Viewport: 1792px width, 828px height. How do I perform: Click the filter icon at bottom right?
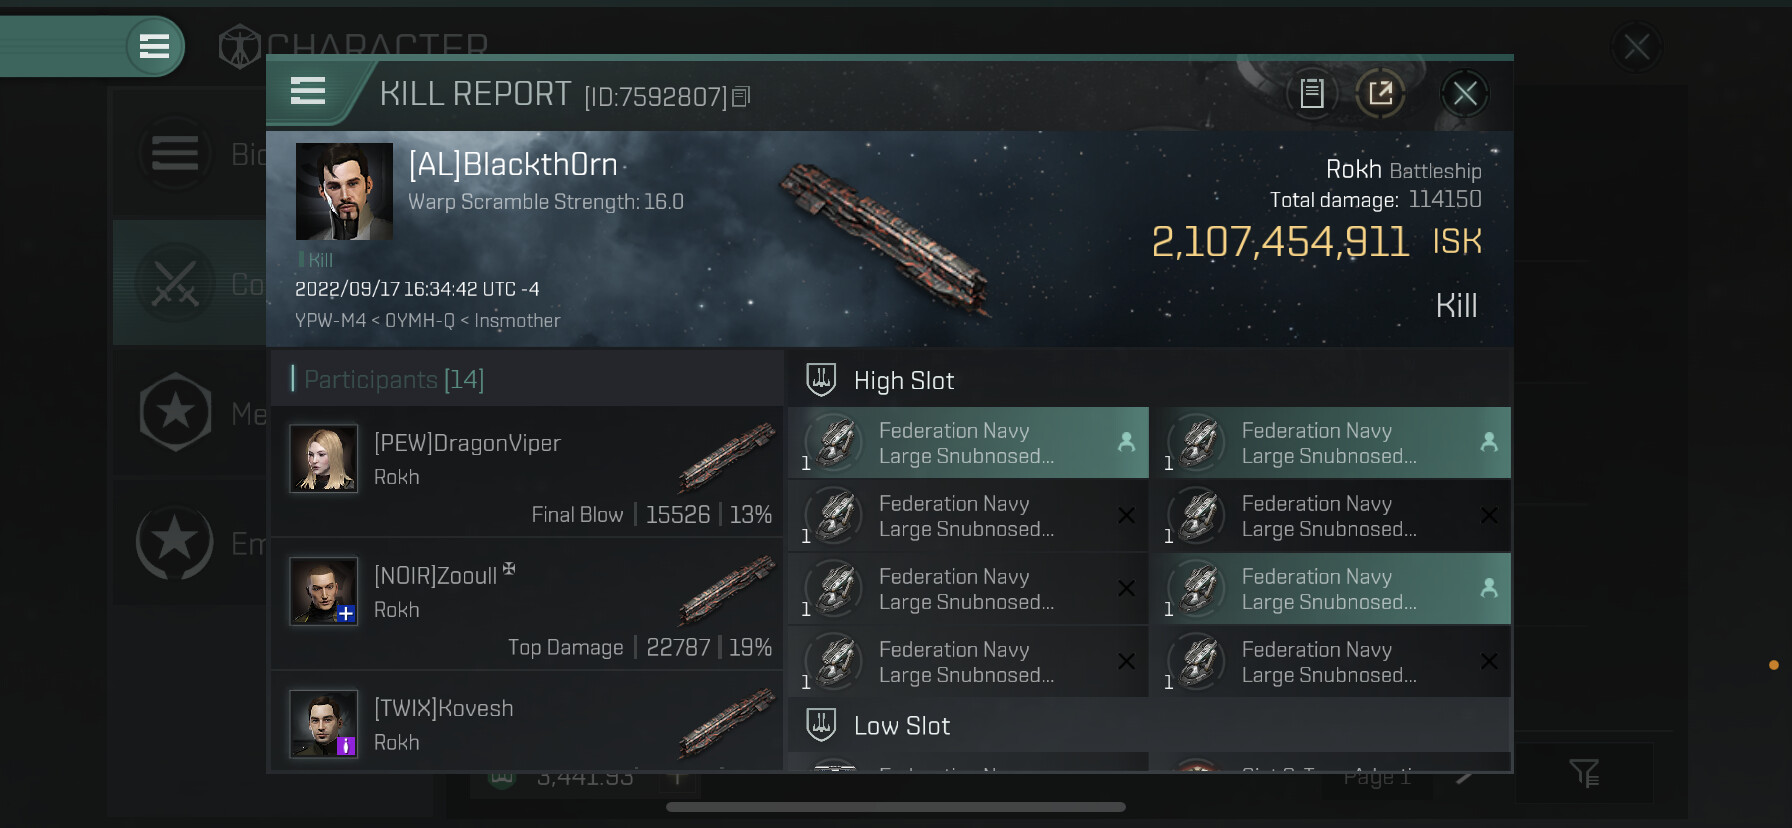1584,772
